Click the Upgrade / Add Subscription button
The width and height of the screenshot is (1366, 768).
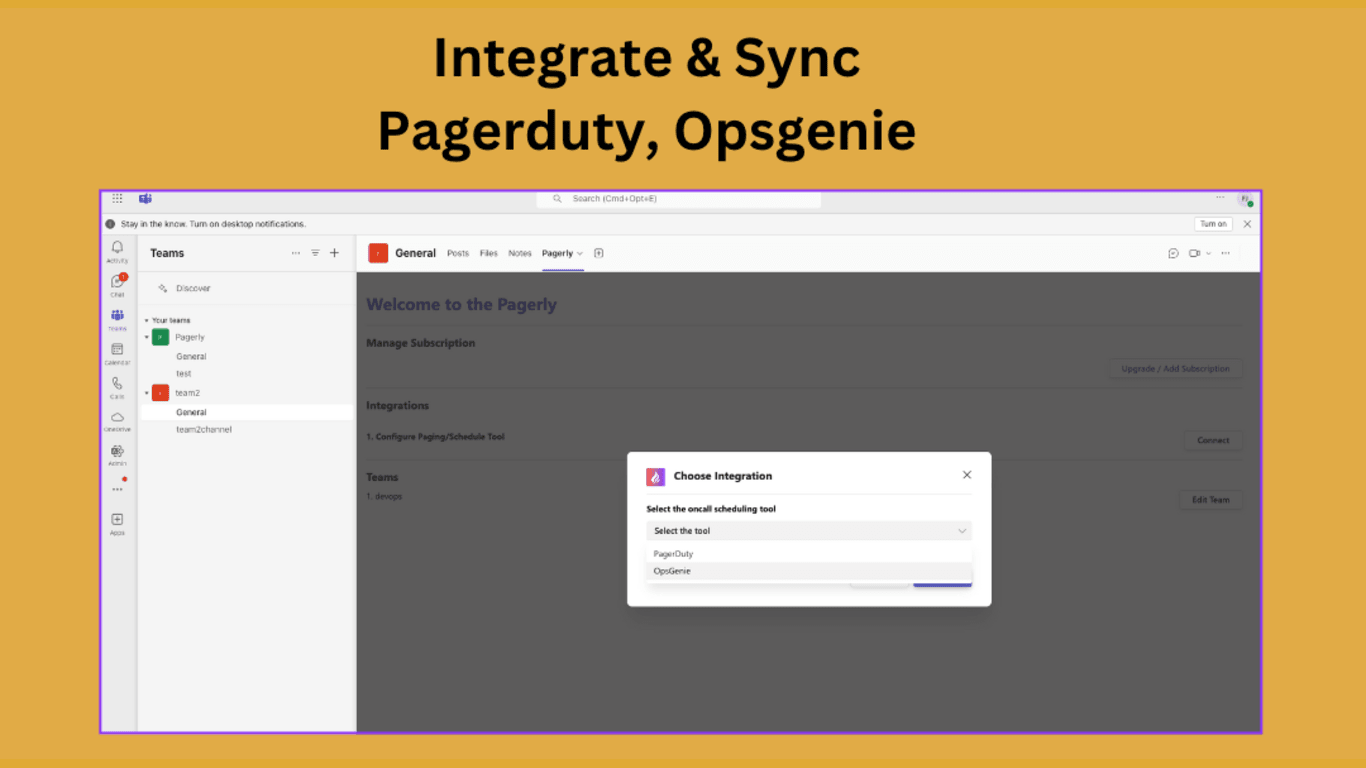[x=1176, y=369]
